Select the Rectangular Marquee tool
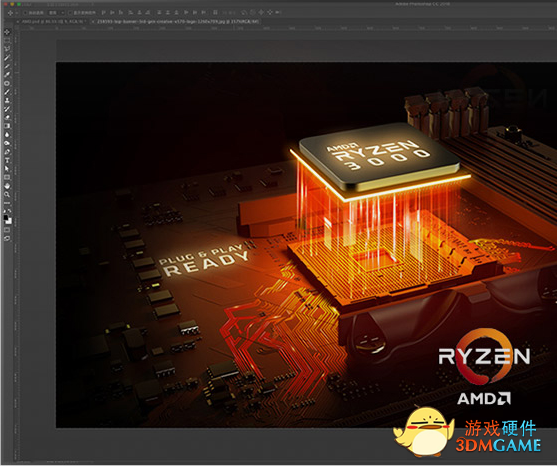This screenshot has width=558, height=466. pyautogui.click(x=7, y=41)
